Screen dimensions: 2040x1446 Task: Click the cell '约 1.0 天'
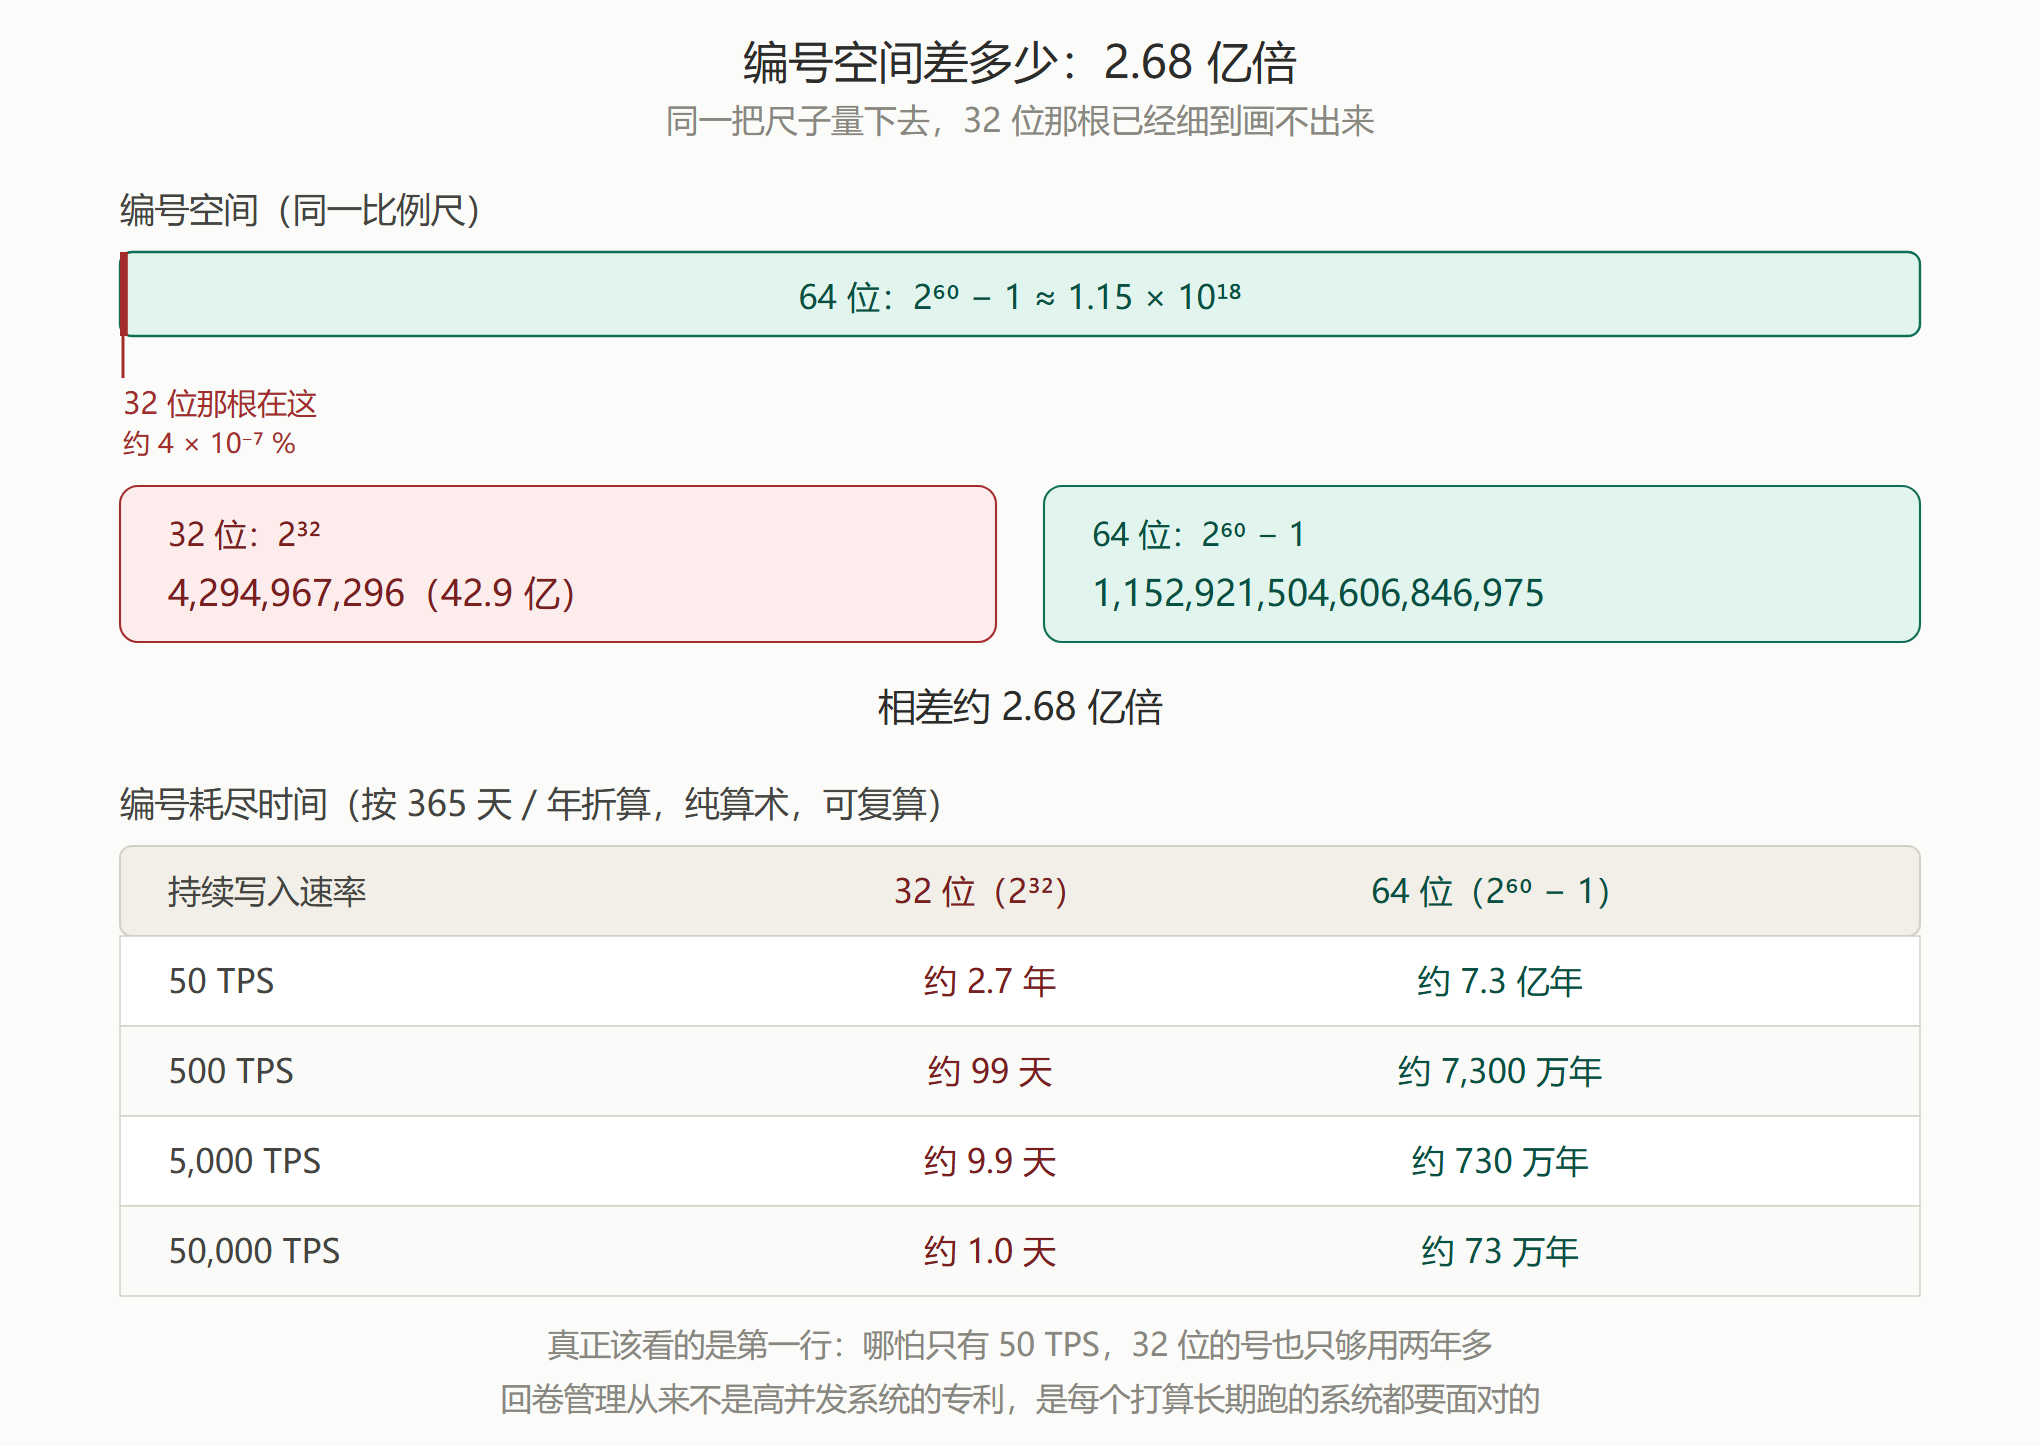click(990, 1251)
